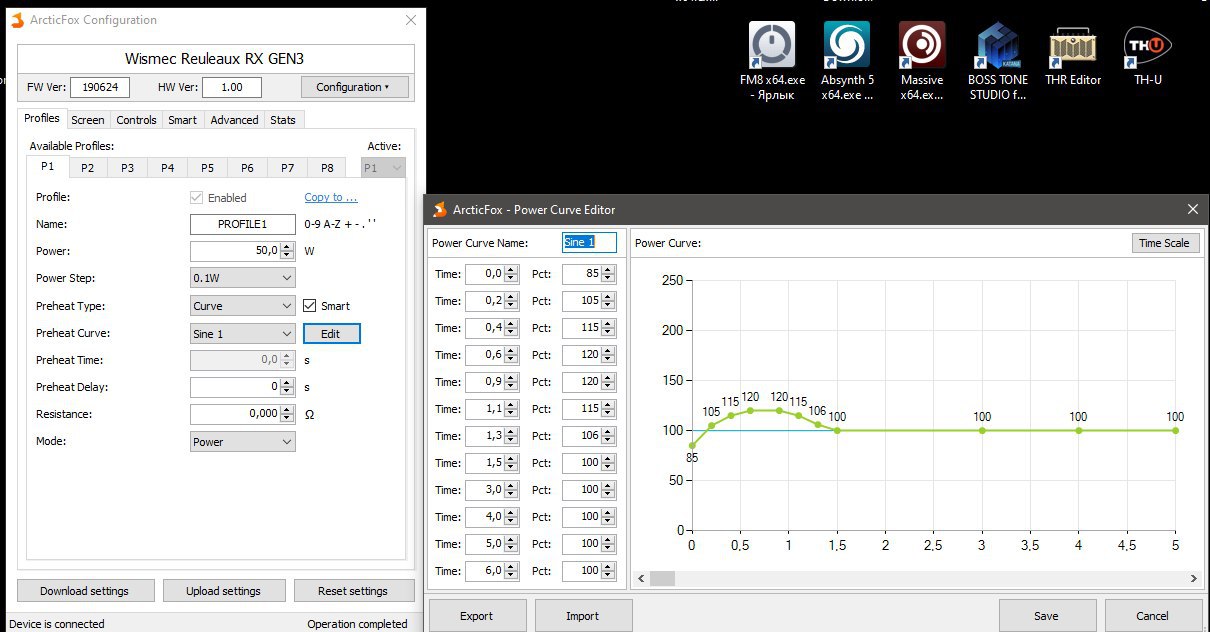Open the Preheat Curve dropdown

(243, 333)
